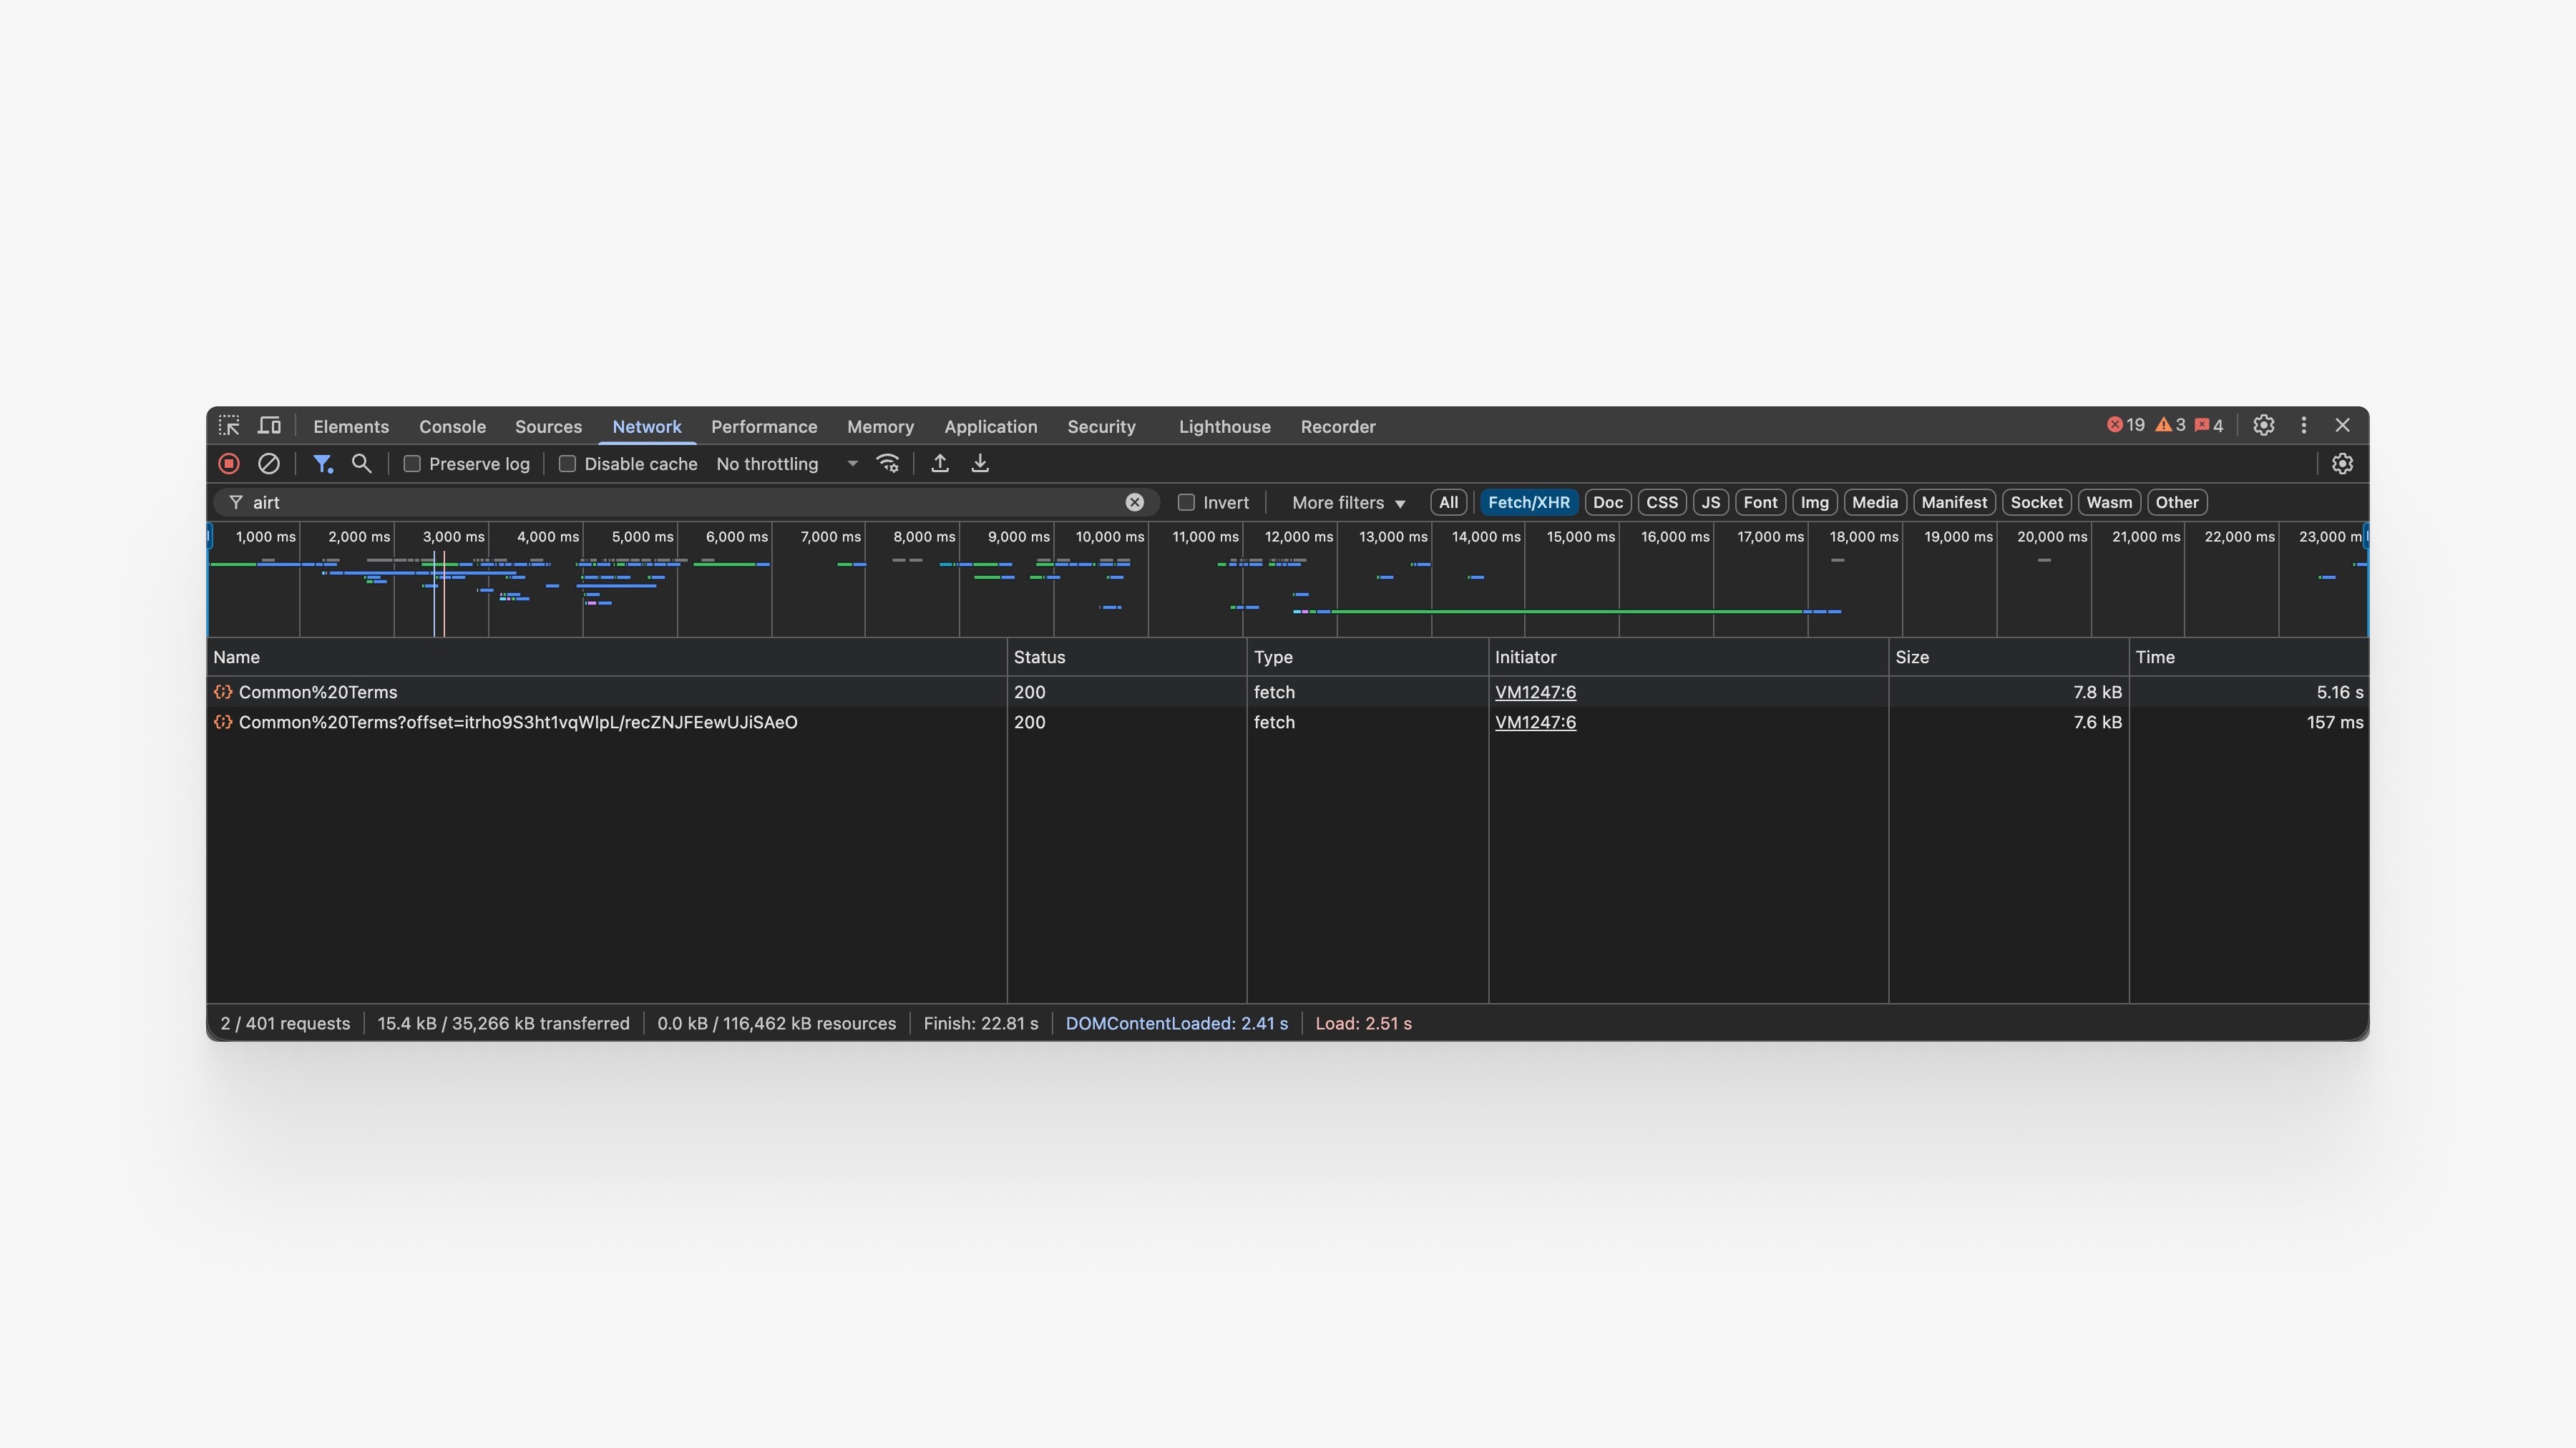Viewport: 2576px width, 1448px height.
Task: Open the network conditions wifi icon
Action: (x=887, y=464)
